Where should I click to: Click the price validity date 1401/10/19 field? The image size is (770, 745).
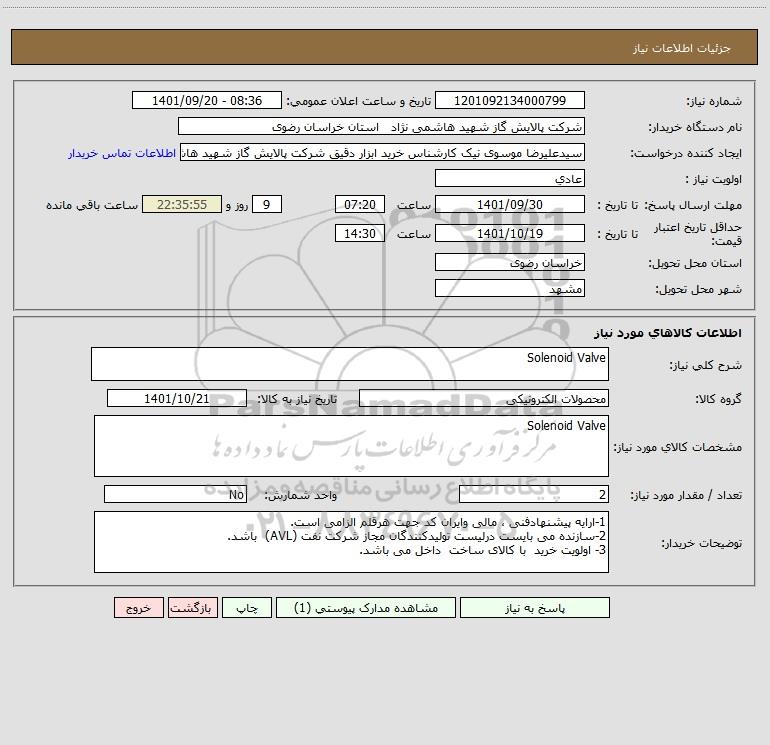pos(510,233)
